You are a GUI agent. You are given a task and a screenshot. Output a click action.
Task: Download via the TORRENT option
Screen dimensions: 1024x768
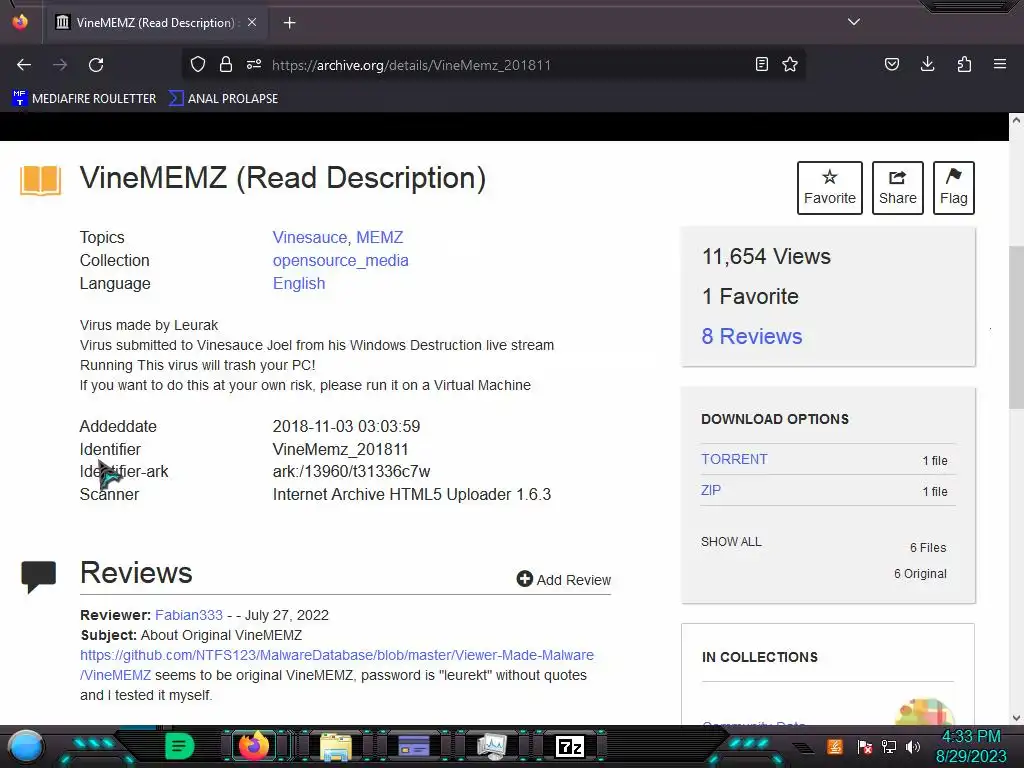pyautogui.click(x=734, y=459)
